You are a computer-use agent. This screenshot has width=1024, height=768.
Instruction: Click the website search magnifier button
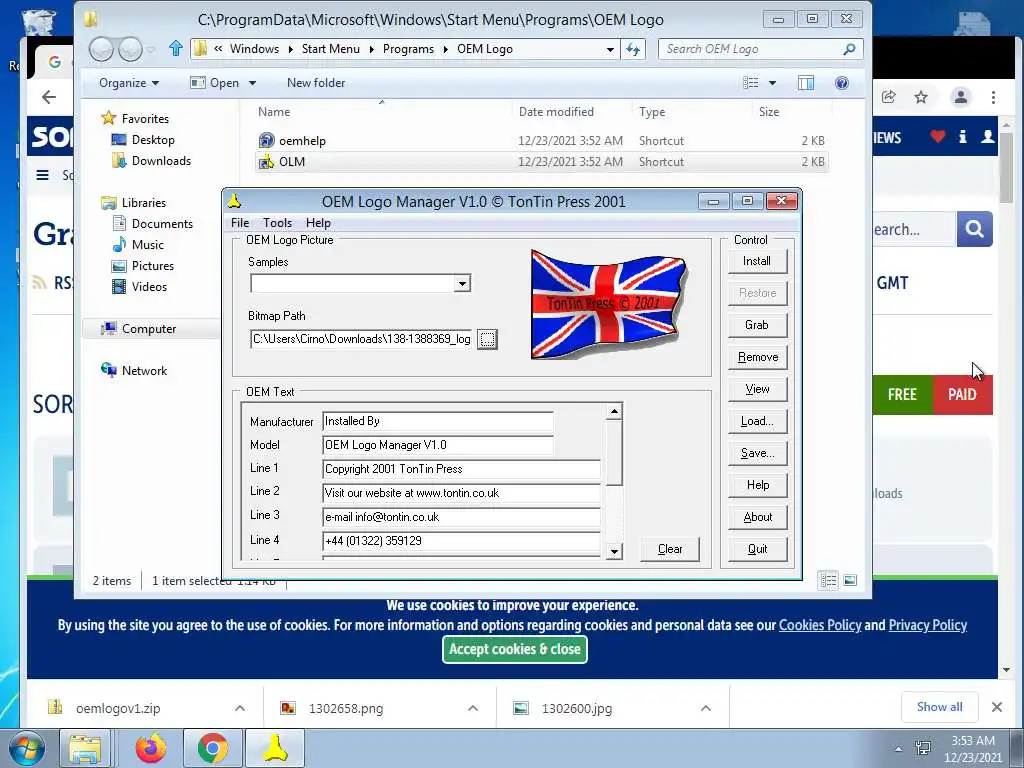click(974, 229)
